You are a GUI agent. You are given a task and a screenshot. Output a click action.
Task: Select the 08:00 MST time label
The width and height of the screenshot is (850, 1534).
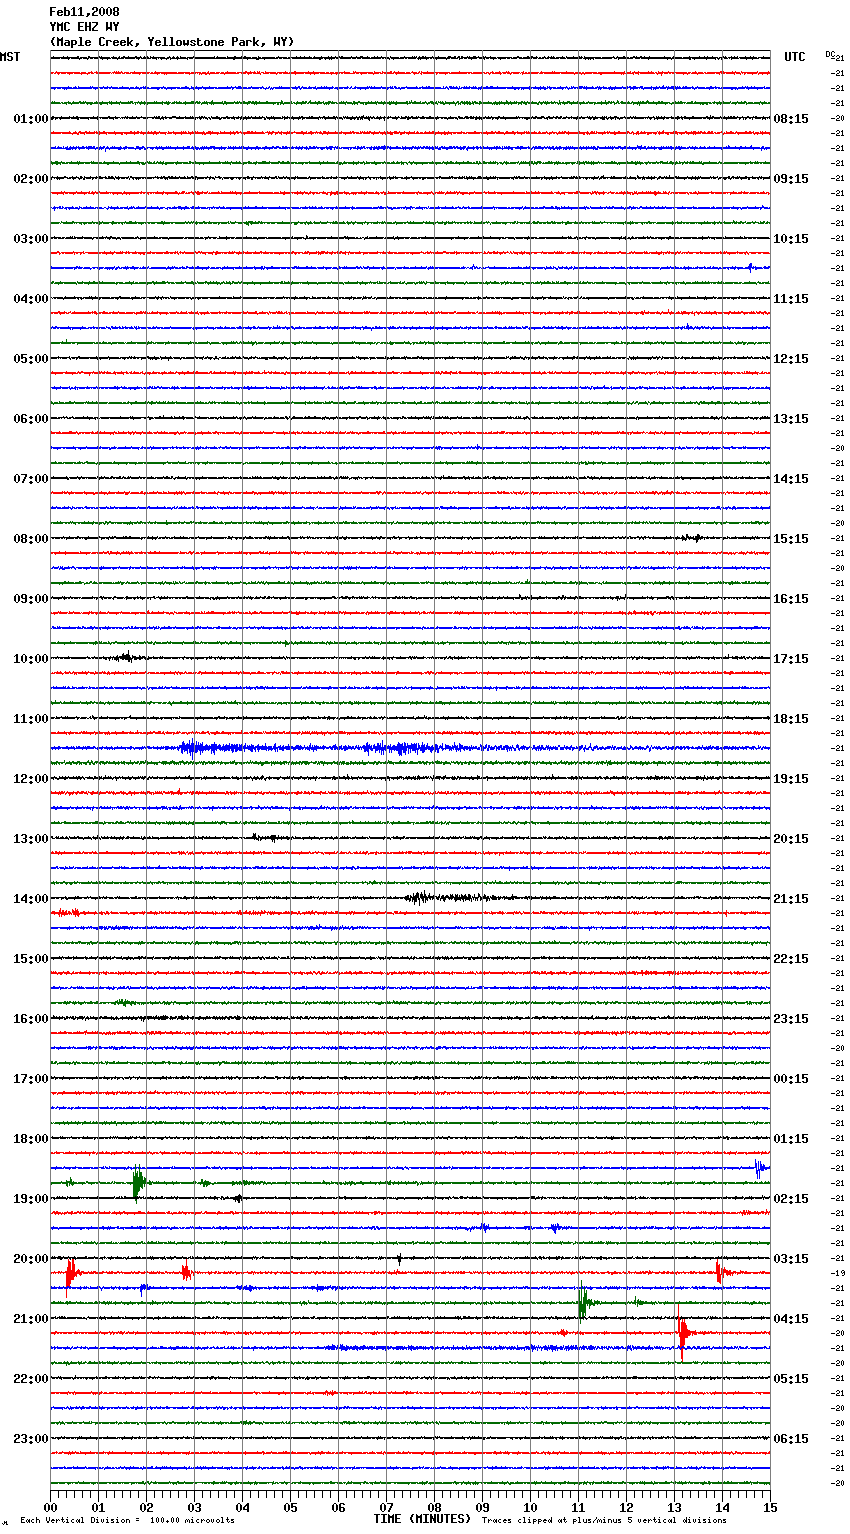(x=31, y=539)
